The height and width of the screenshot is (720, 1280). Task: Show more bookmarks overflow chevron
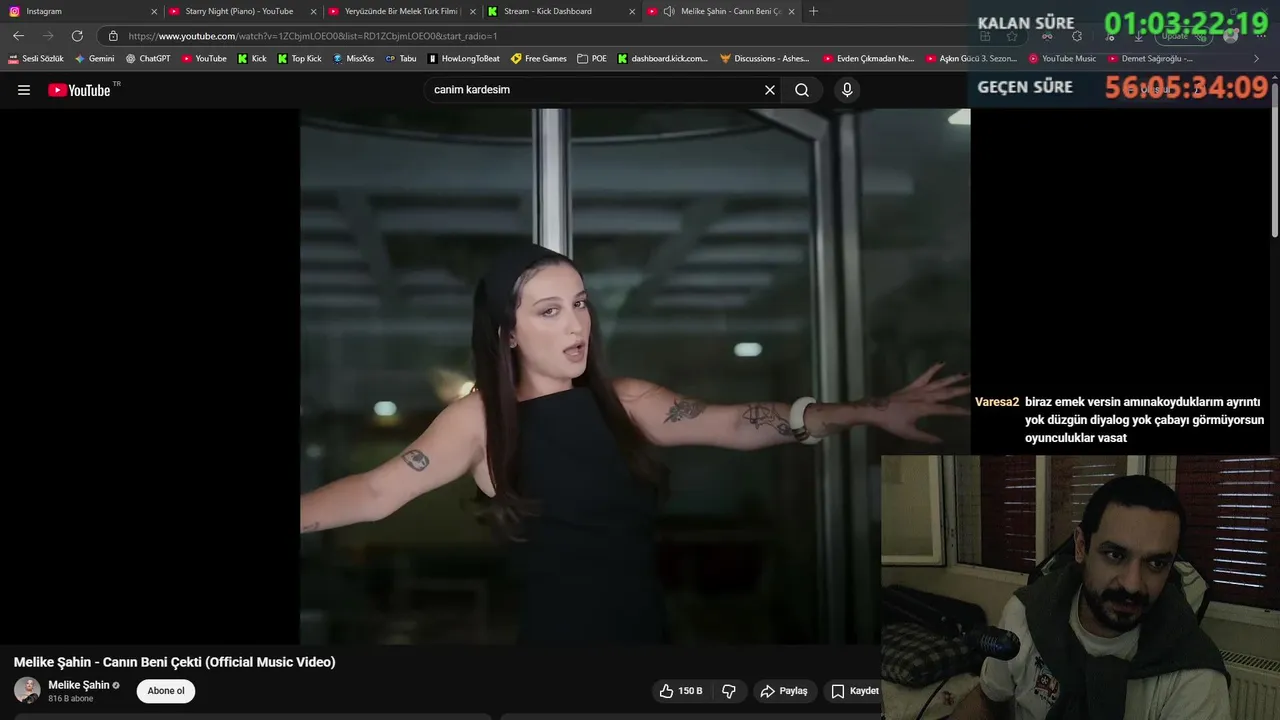pos(1257,59)
